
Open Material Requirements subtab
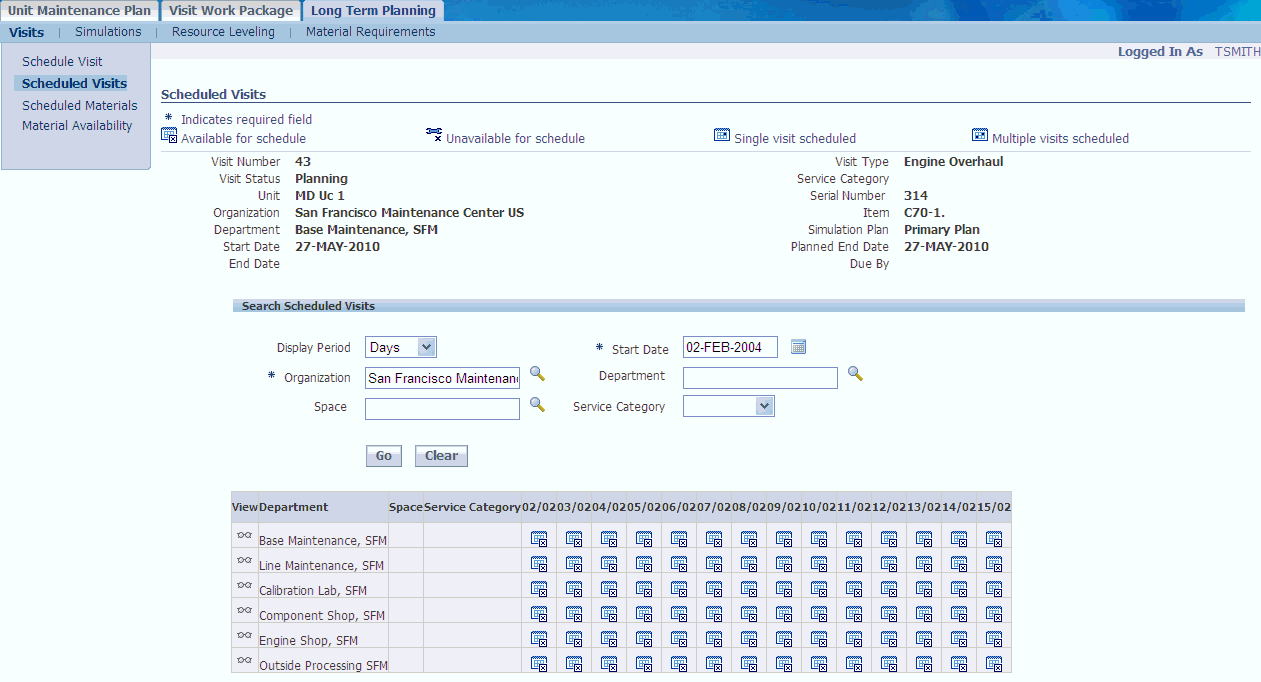[x=371, y=32]
